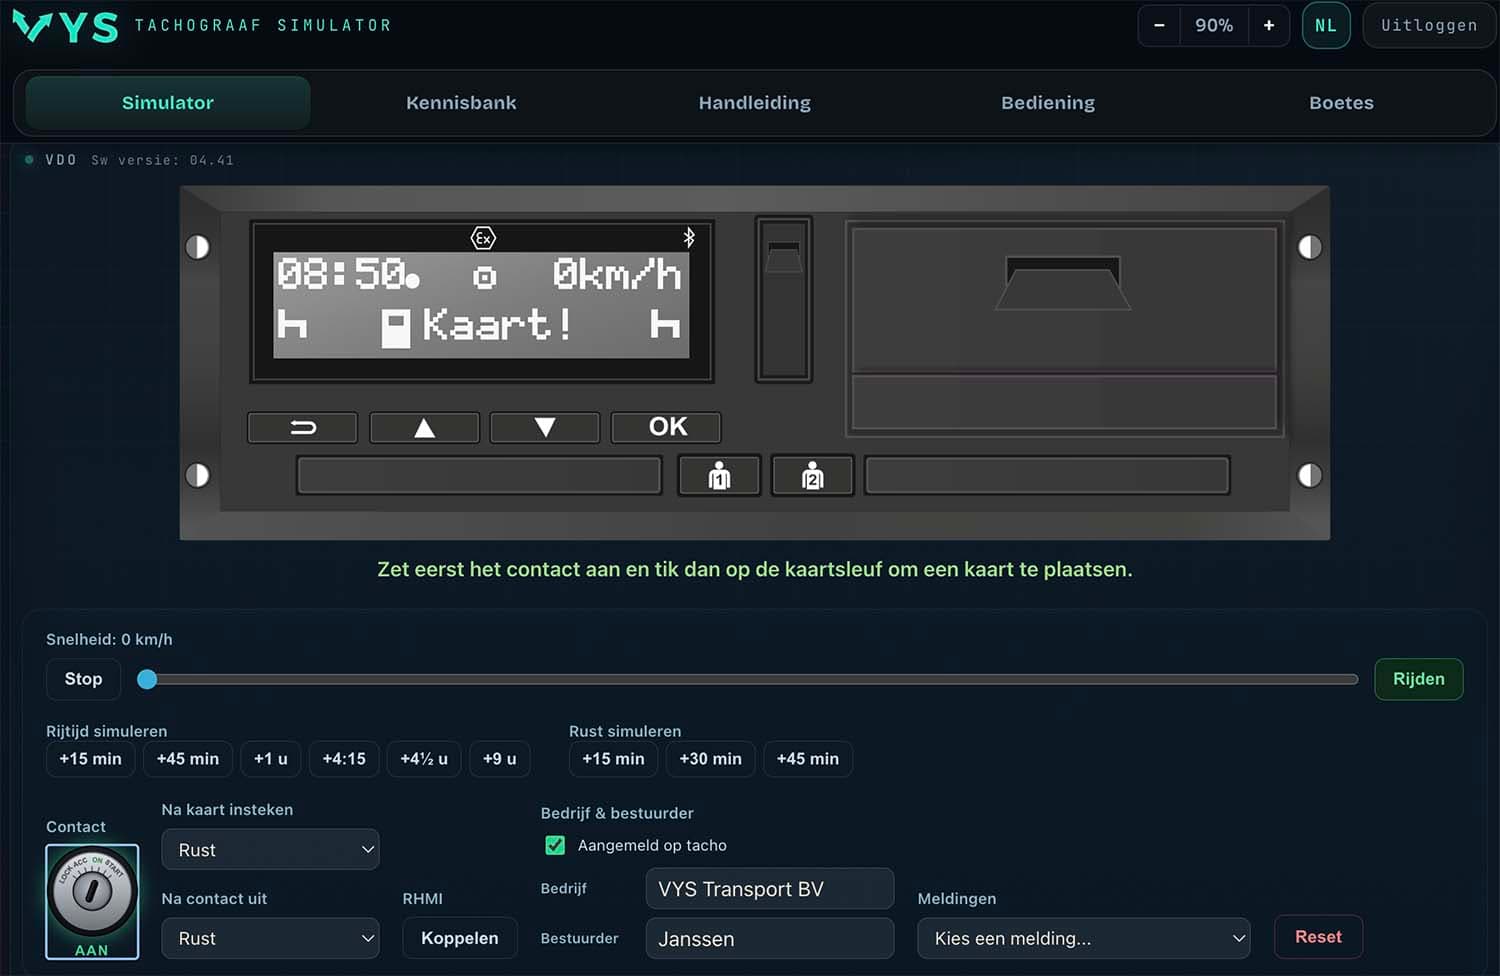Click the download interface cover
1500x976 pixels.
tap(784, 299)
